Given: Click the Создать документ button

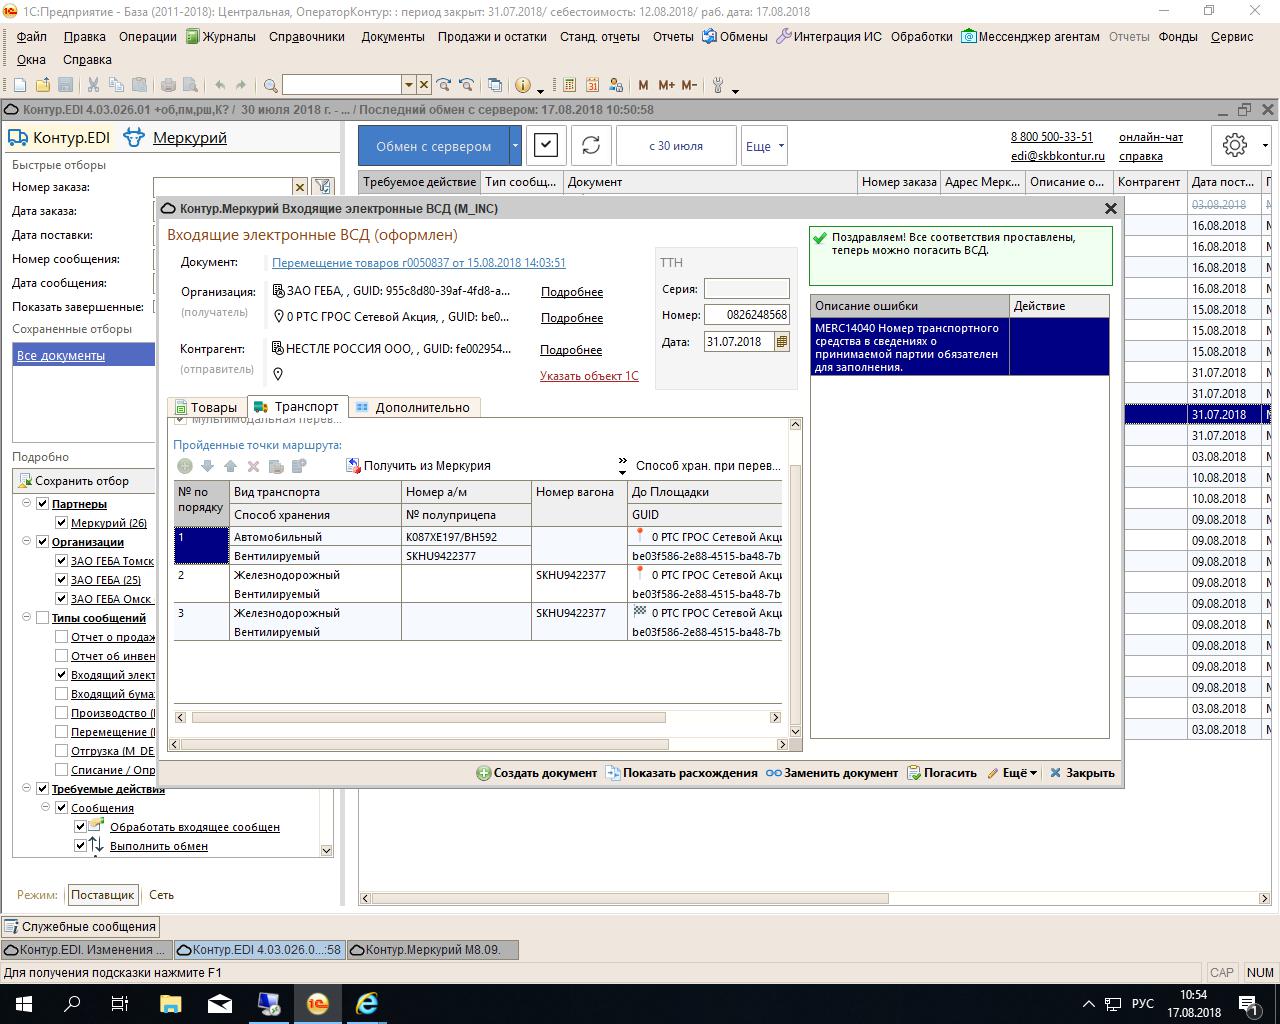Looking at the screenshot, I should coord(536,773).
